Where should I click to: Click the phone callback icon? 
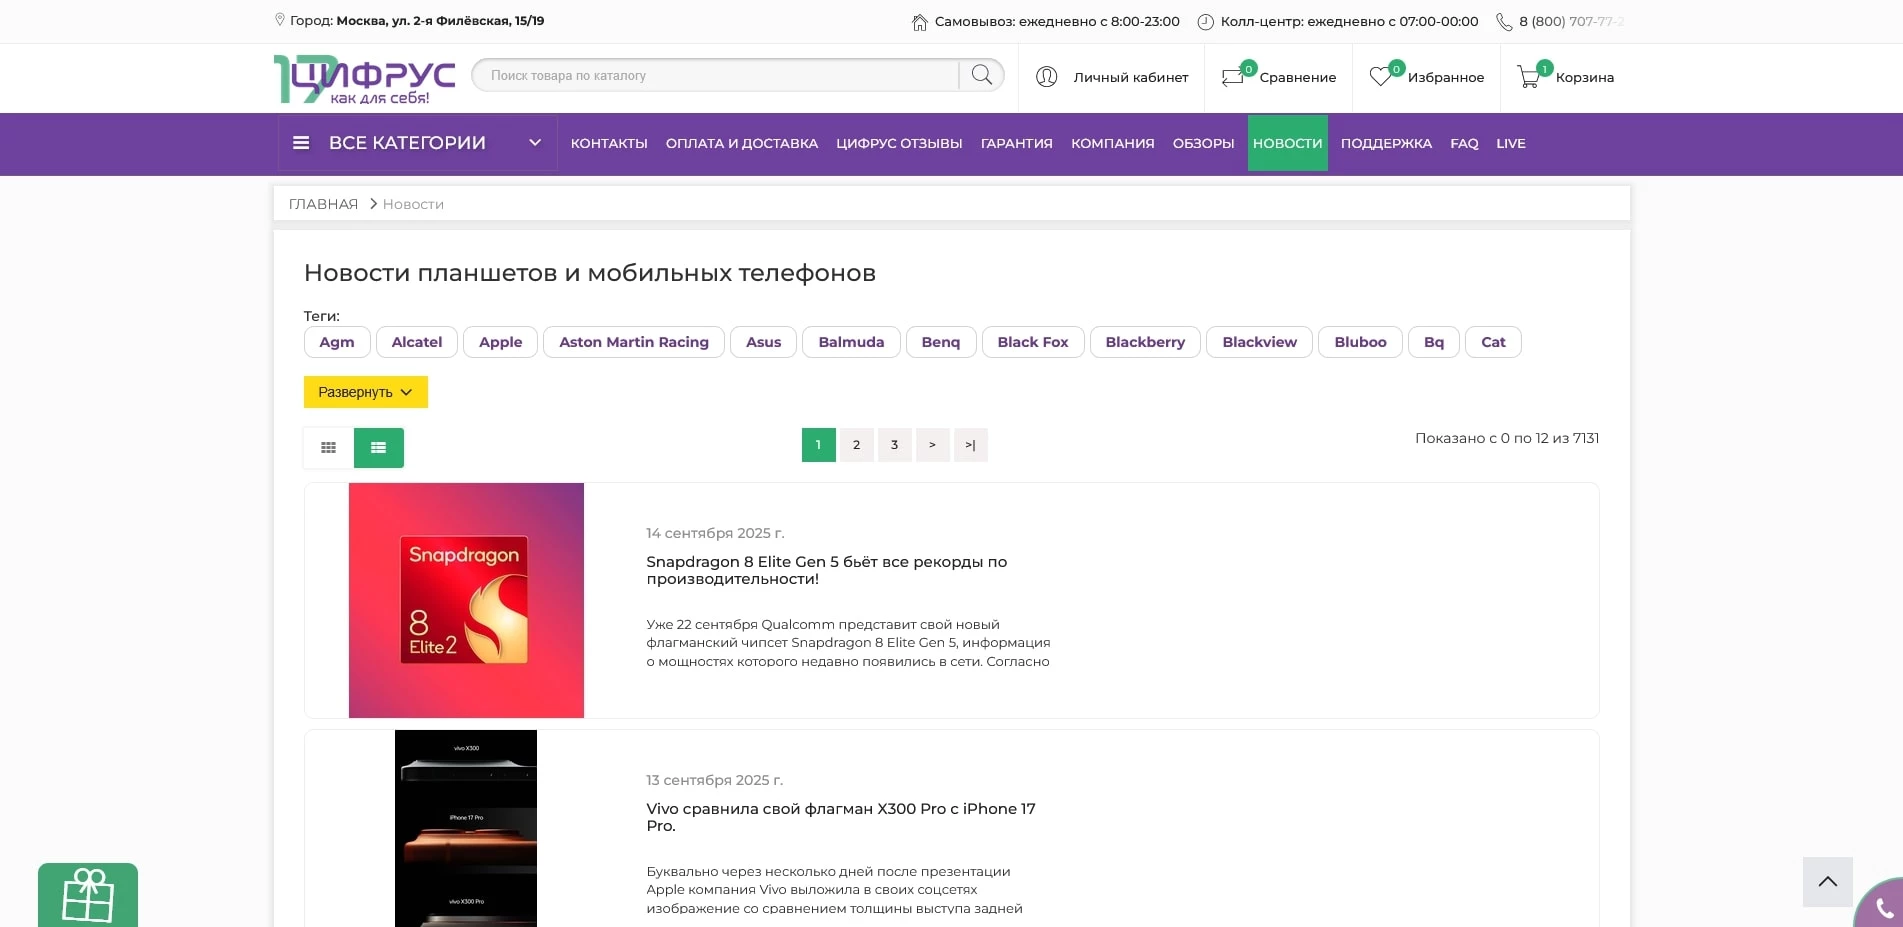pos(1883,907)
